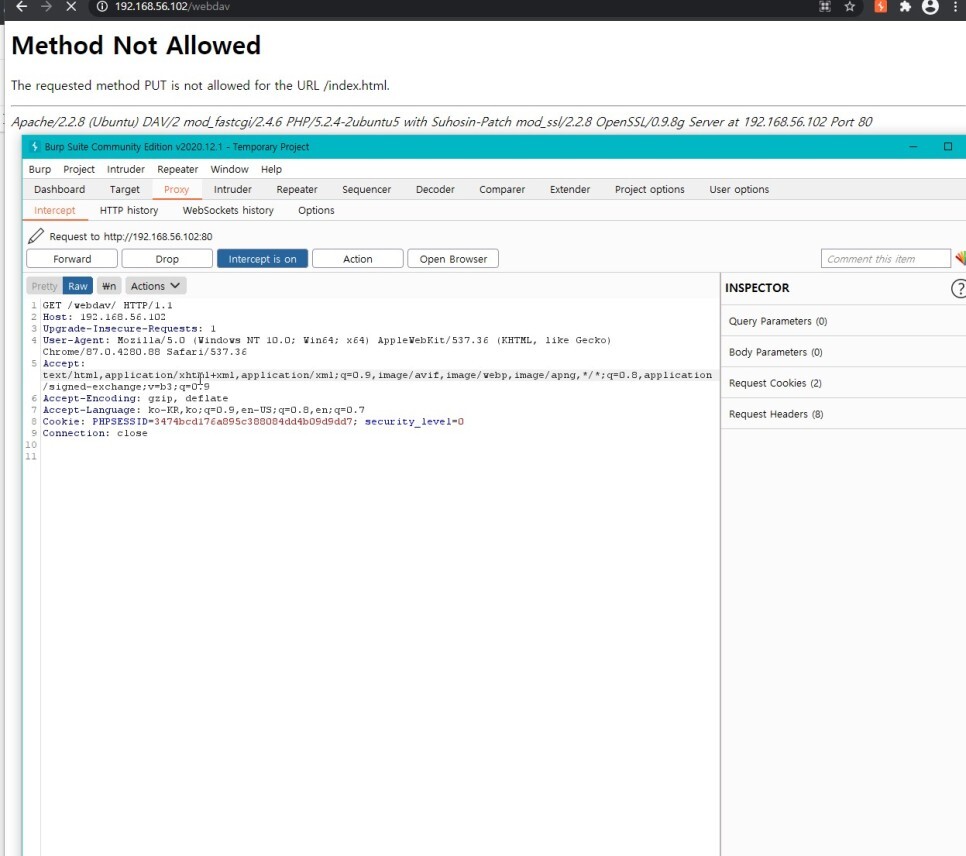Image resolution: width=966 pixels, height=856 pixels.
Task: Click the Accept-Encoding: gzip, deflate line
Action: pyautogui.click(x=135, y=398)
